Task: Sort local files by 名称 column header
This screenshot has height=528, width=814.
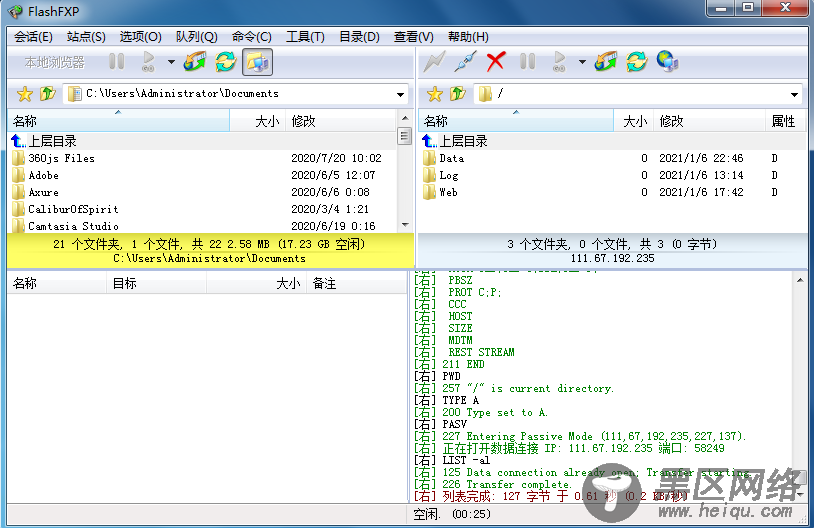Action: click(x=118, y=121)
